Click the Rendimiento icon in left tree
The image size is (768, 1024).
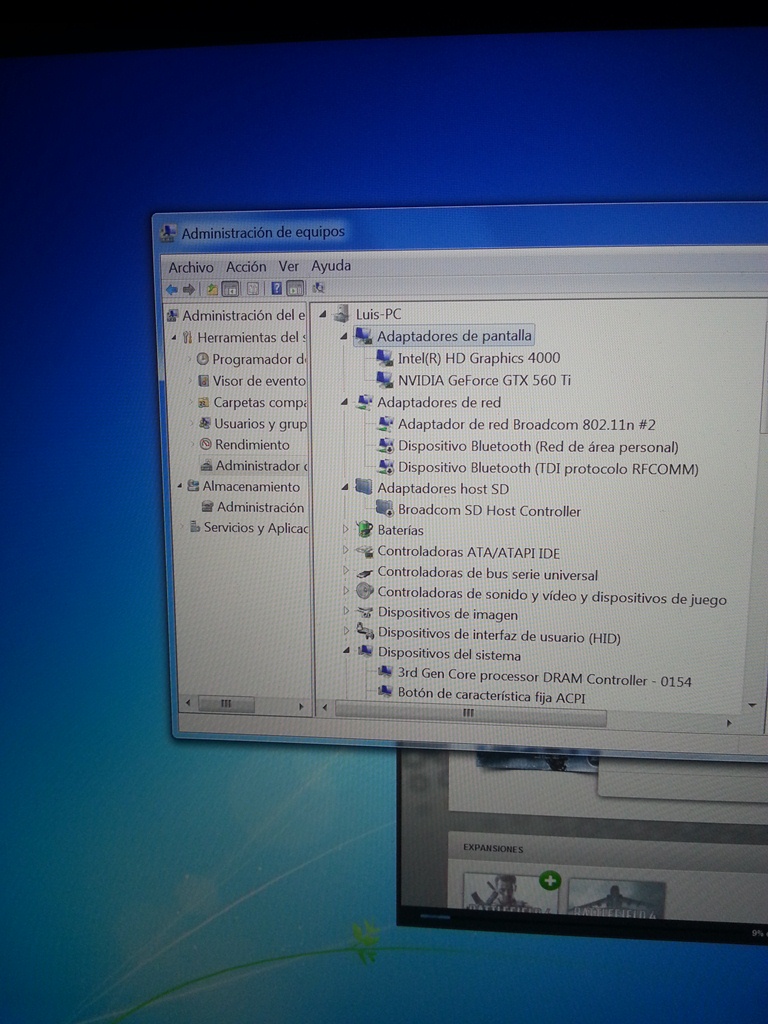(206, 444)
